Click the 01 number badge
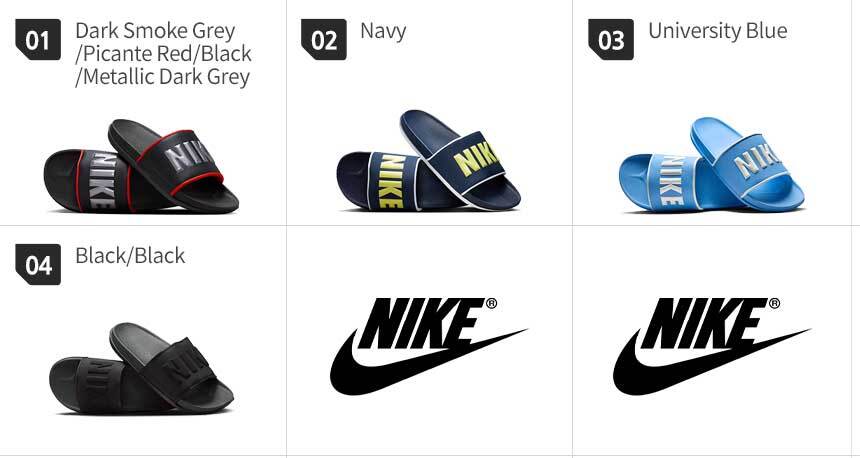This screenshot has width=860, height=458. click(38, 39)
